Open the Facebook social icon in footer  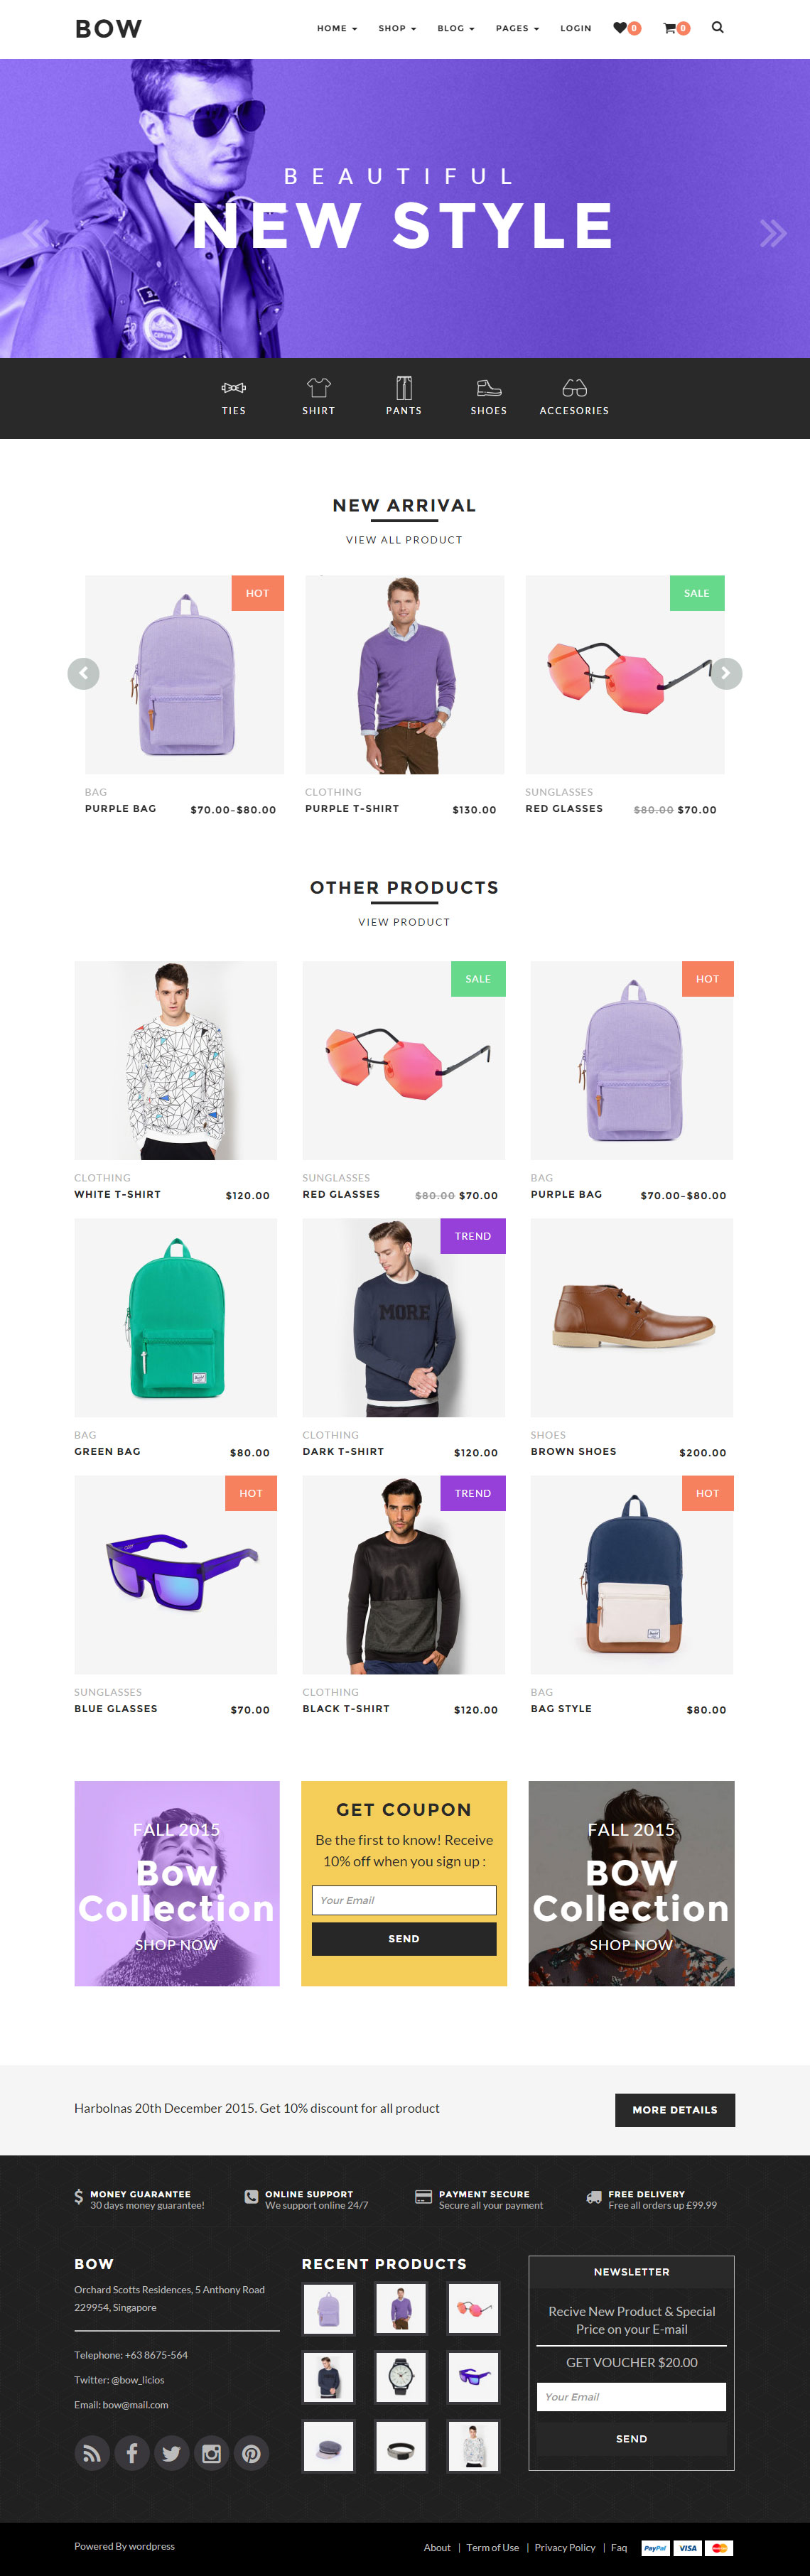(132, 2452)
